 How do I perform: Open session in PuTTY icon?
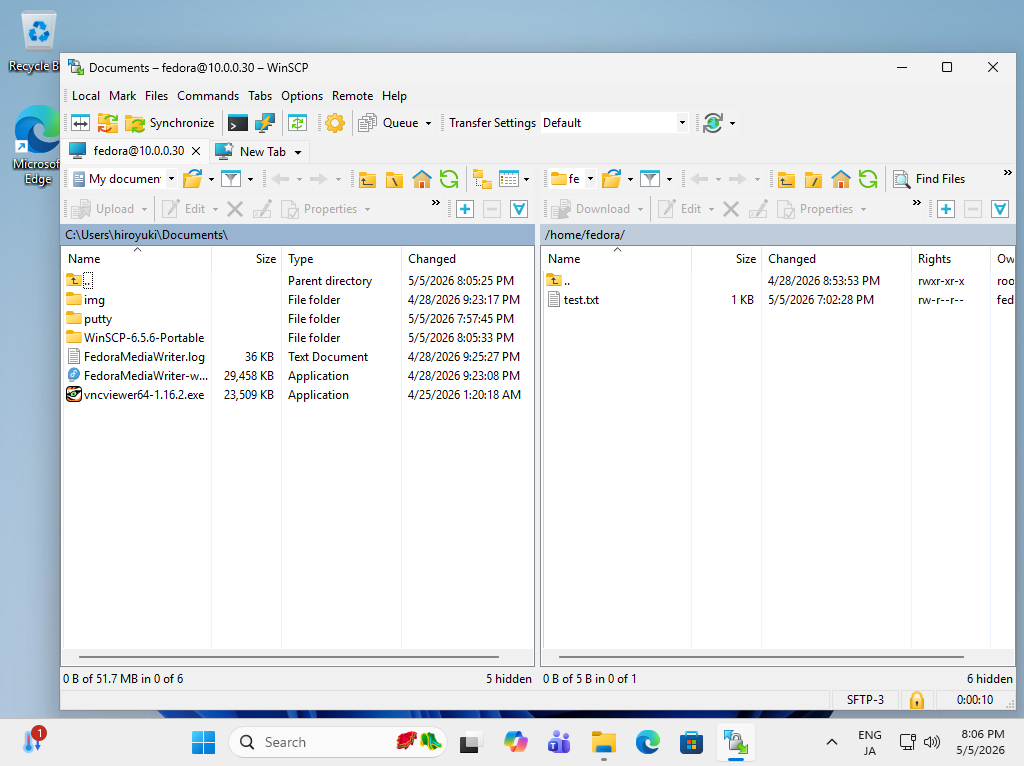[x=264, y=123]
